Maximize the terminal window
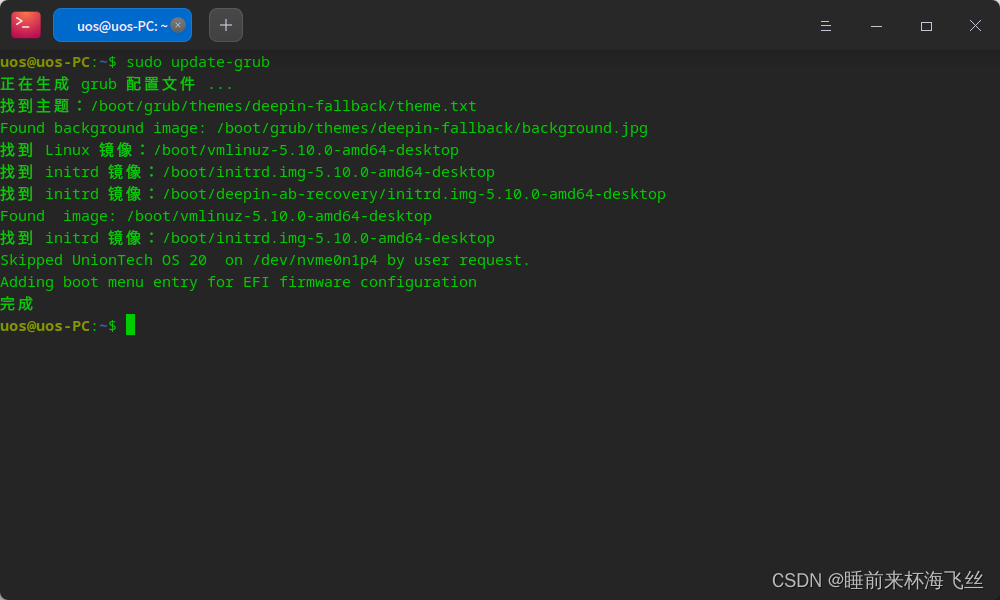The height and width of the screenshot is (600, 1000). (x=926, y=26)
